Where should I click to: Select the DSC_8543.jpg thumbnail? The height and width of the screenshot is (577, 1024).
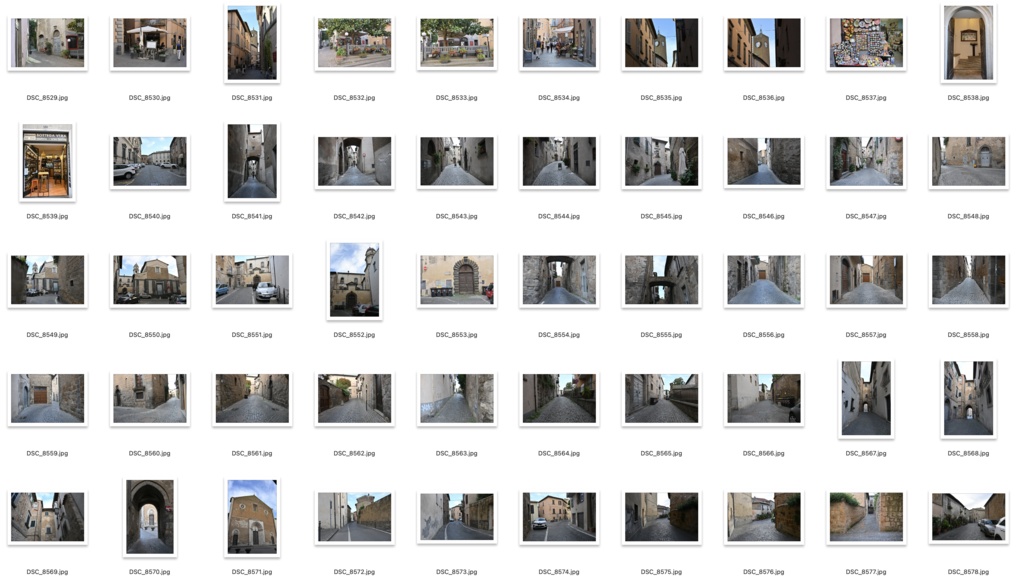coord(456,161)
